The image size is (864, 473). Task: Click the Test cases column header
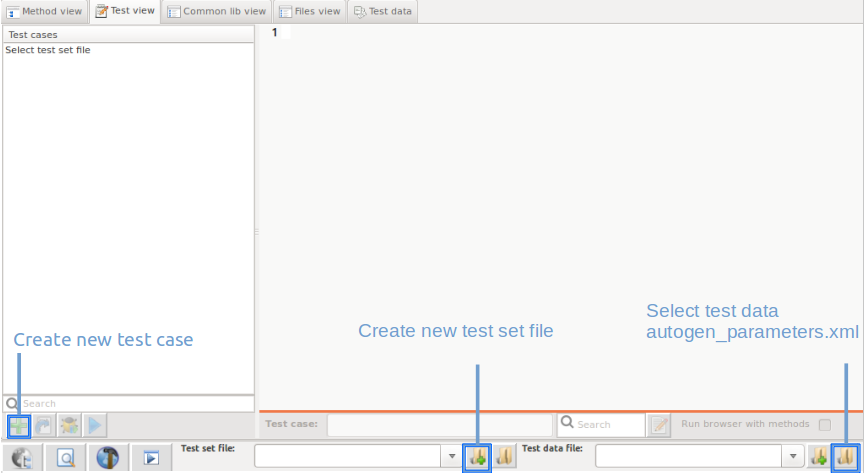[x=128, y=35]
